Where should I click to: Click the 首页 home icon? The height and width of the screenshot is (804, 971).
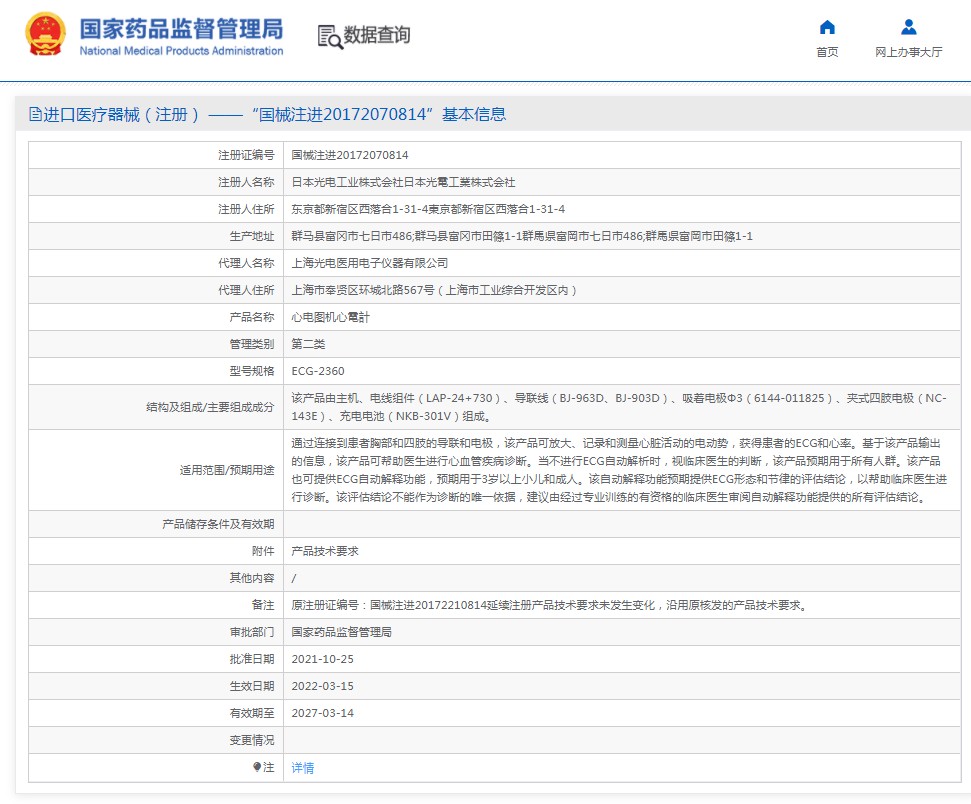tap(827, 27)
